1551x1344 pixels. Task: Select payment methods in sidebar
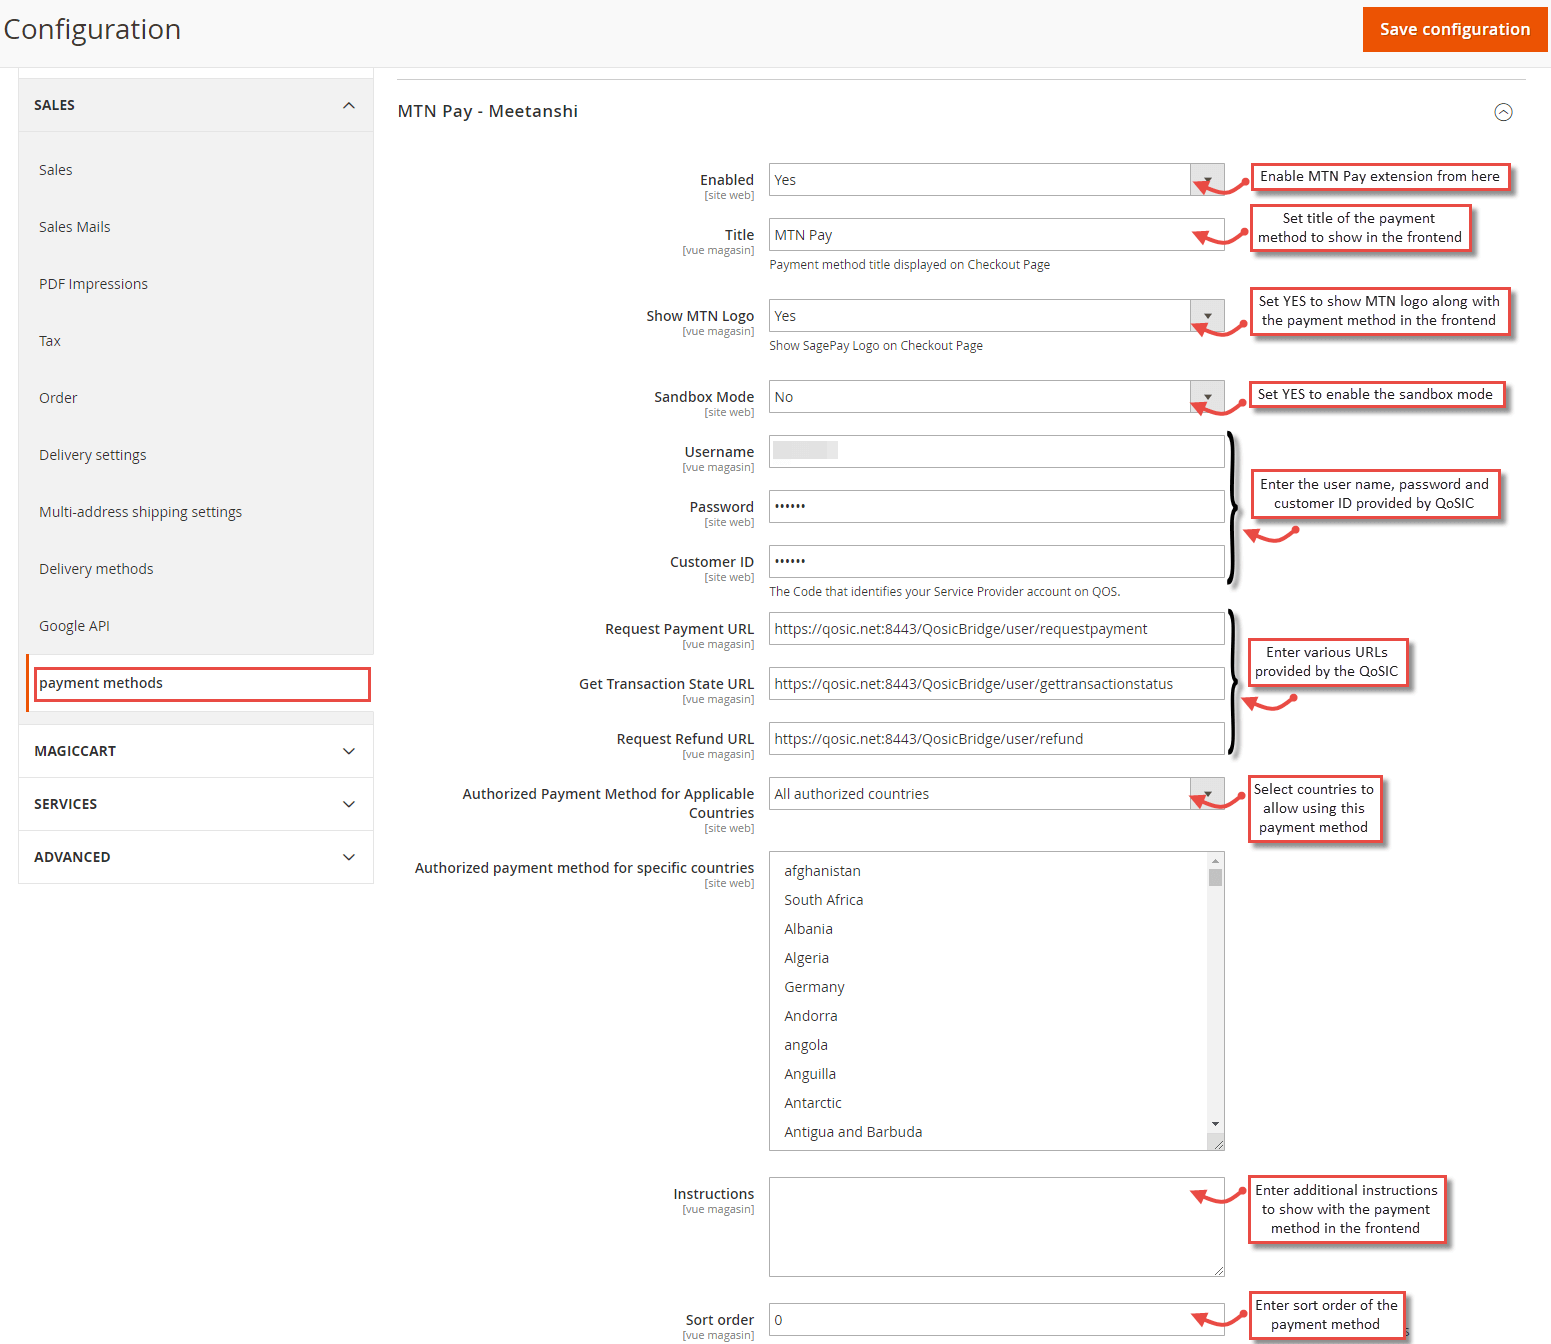(202, 684)
